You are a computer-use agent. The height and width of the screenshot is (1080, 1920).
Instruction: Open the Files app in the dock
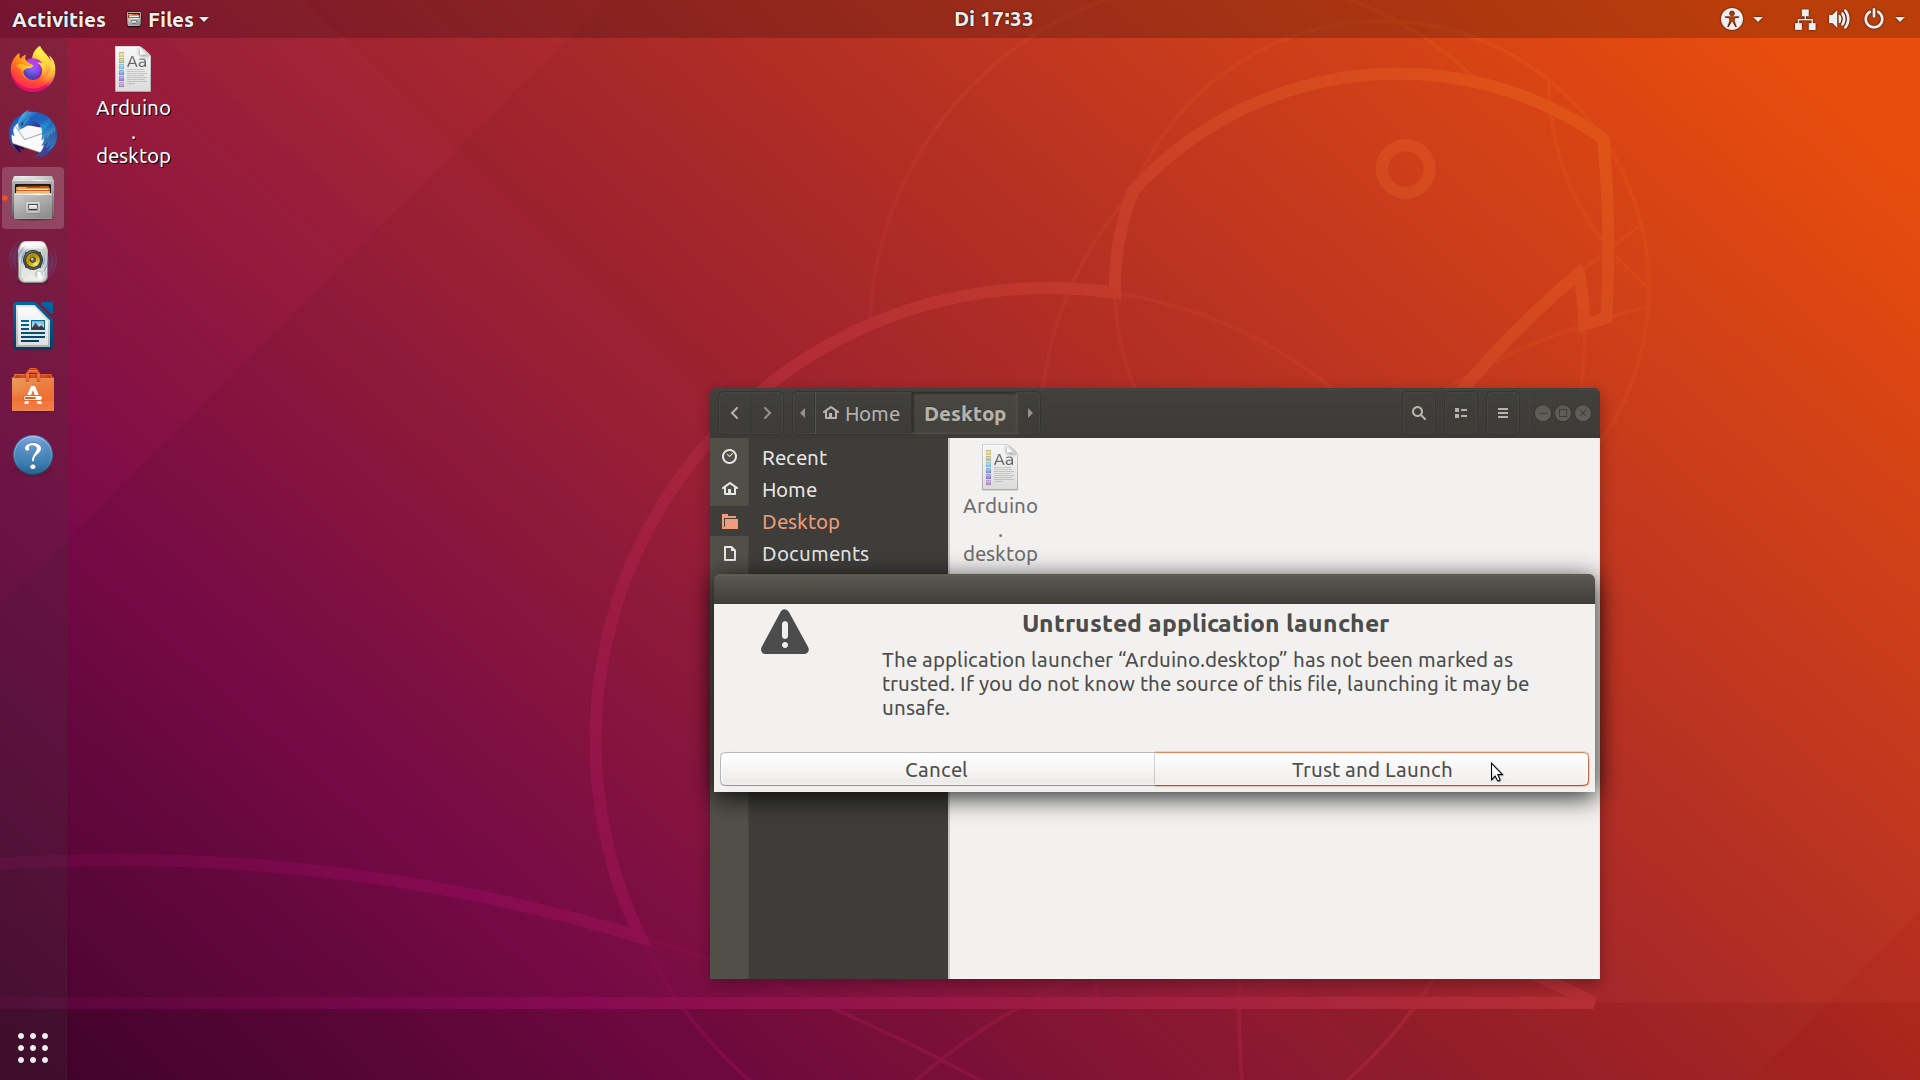33,198
